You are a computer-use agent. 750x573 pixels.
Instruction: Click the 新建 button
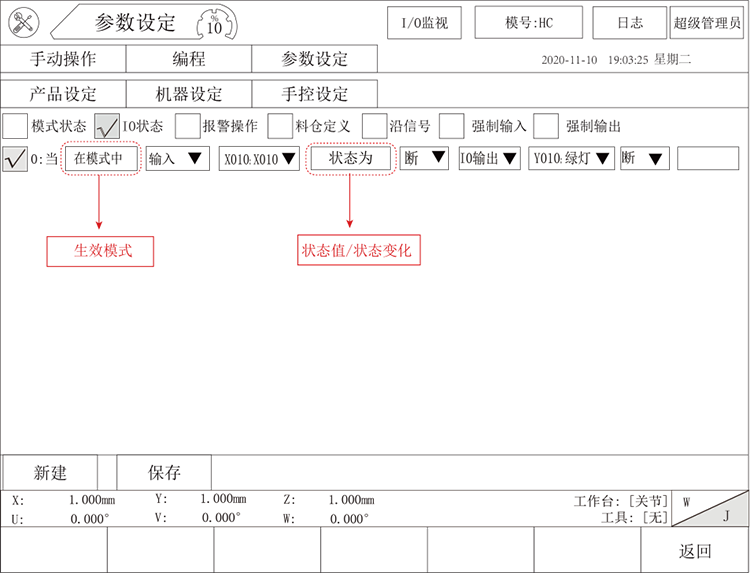click(x=49, y=472)
